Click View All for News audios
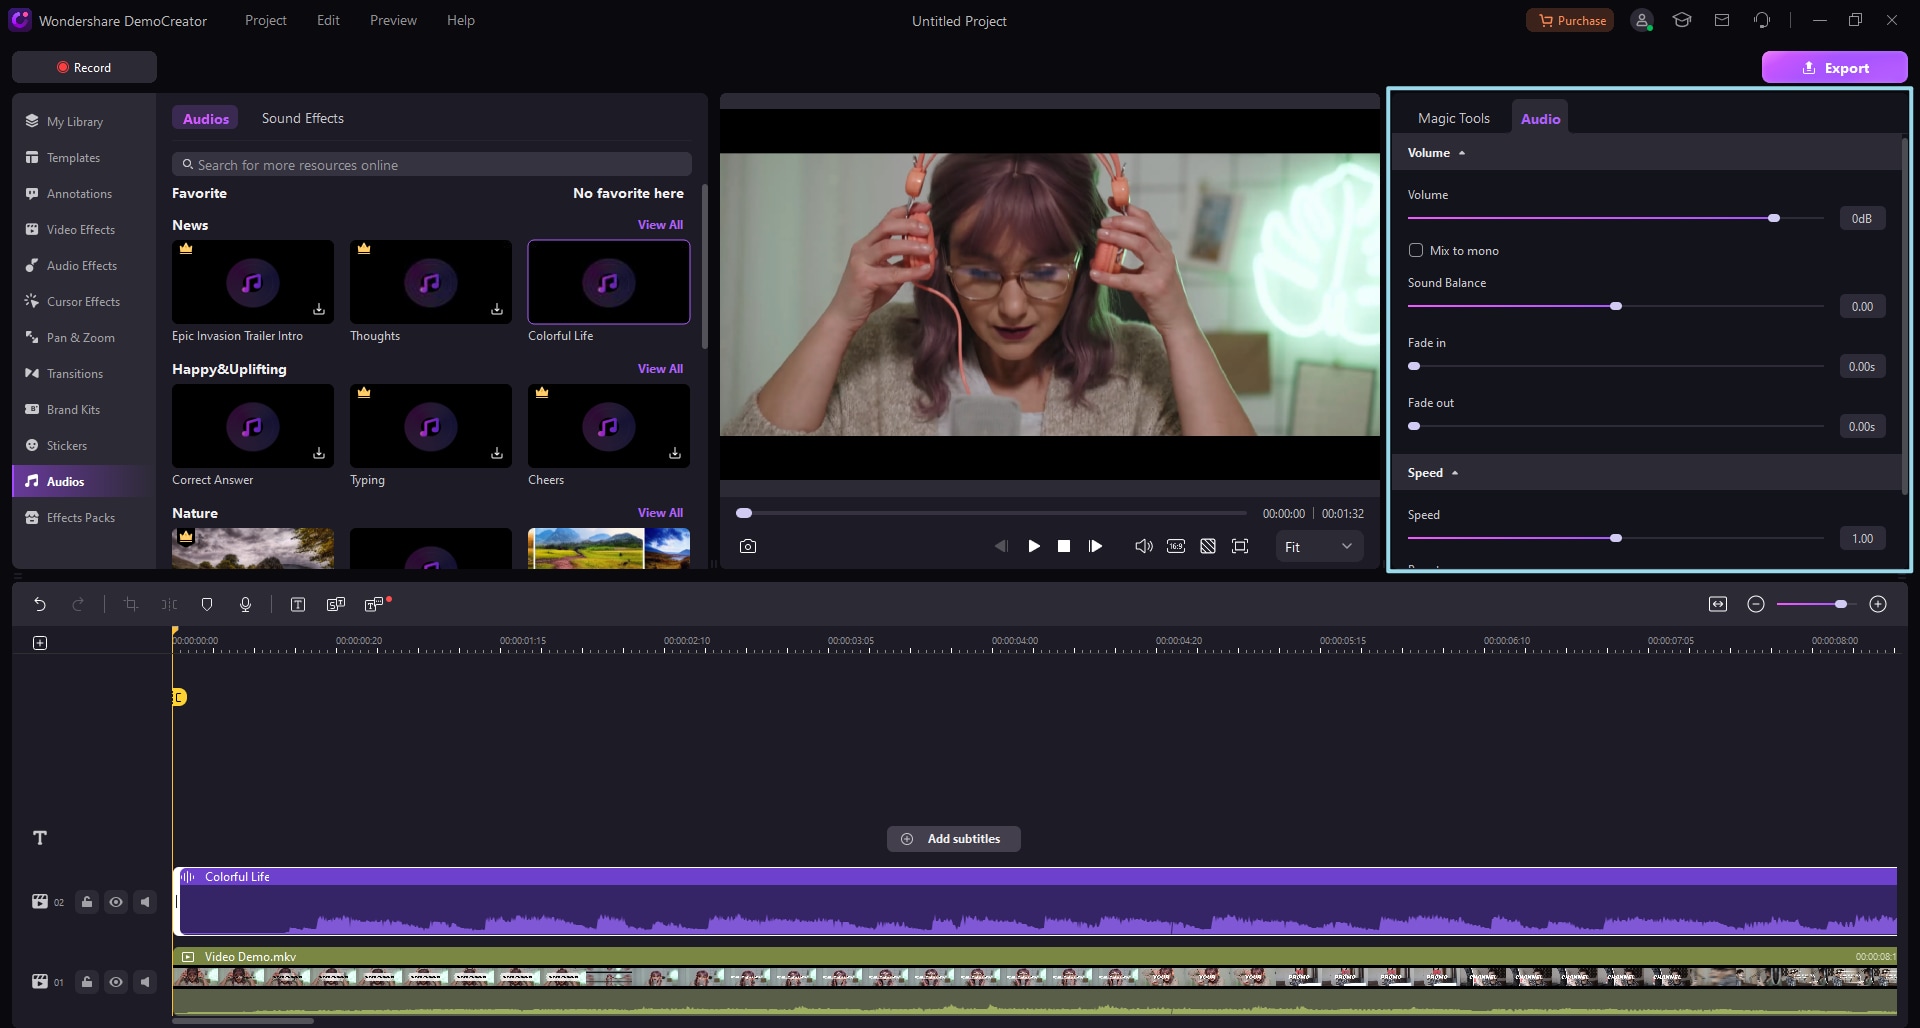1920x1028 pixels. pyautogui.click(x=660, y=225)
